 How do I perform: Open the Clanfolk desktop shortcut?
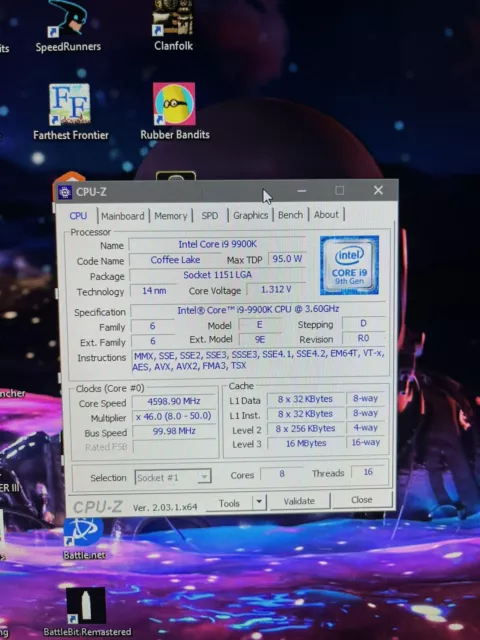click(x=173, y=26)
